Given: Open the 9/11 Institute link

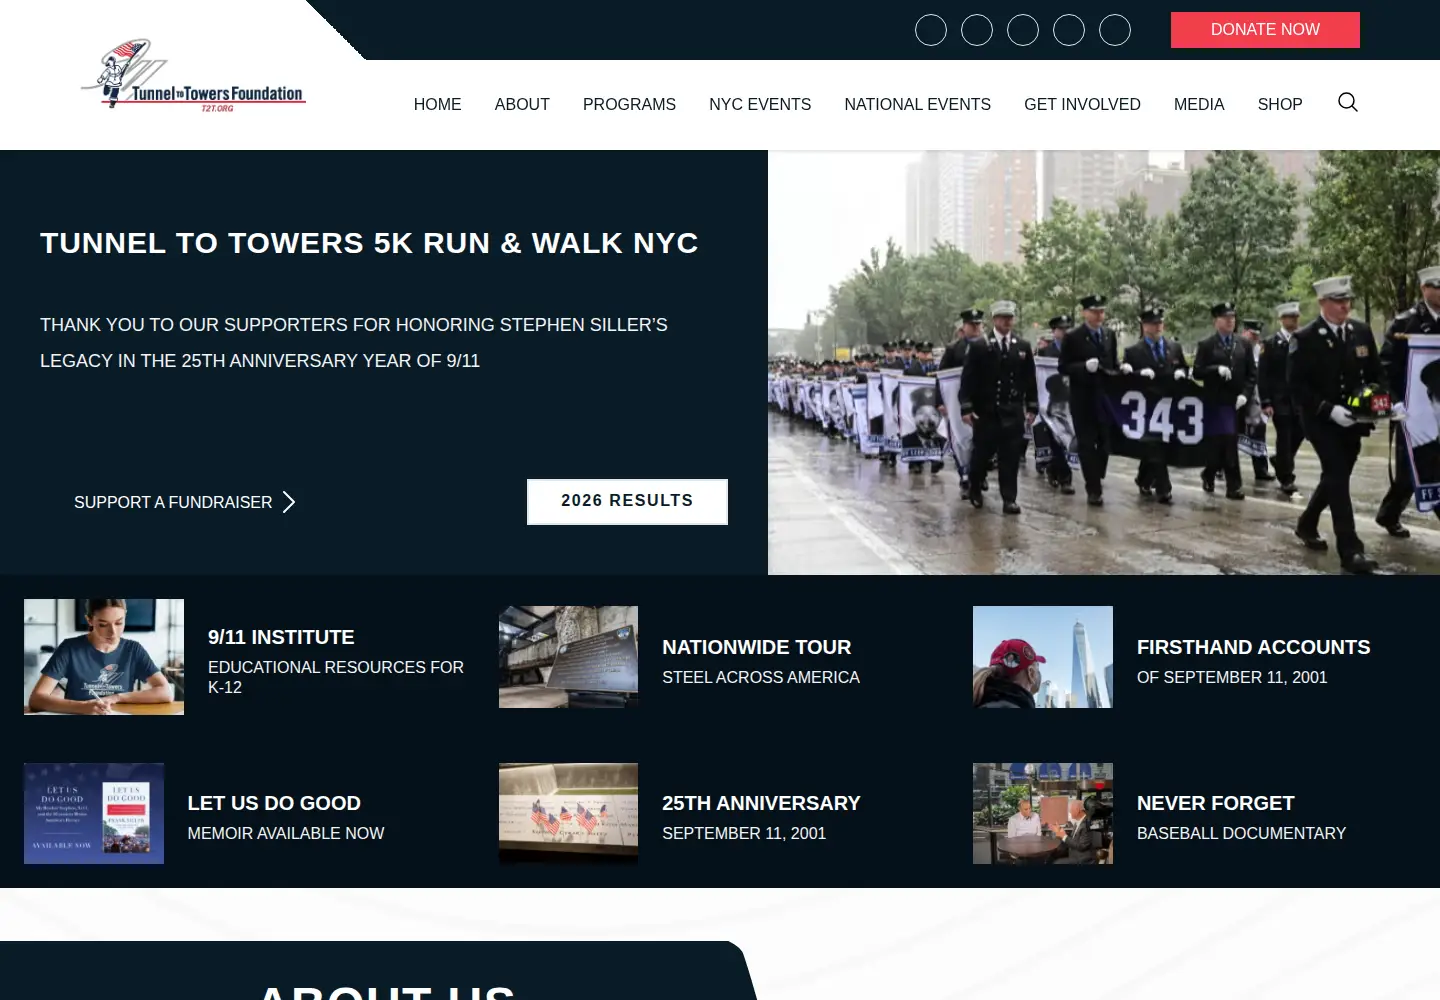Looking at the screenshot, I should point(281,637).
